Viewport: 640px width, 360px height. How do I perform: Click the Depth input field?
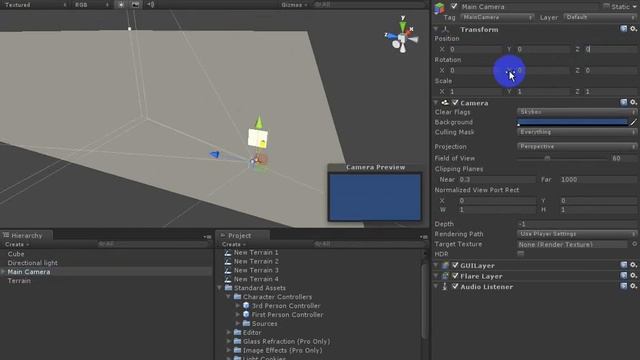(577, 224)
